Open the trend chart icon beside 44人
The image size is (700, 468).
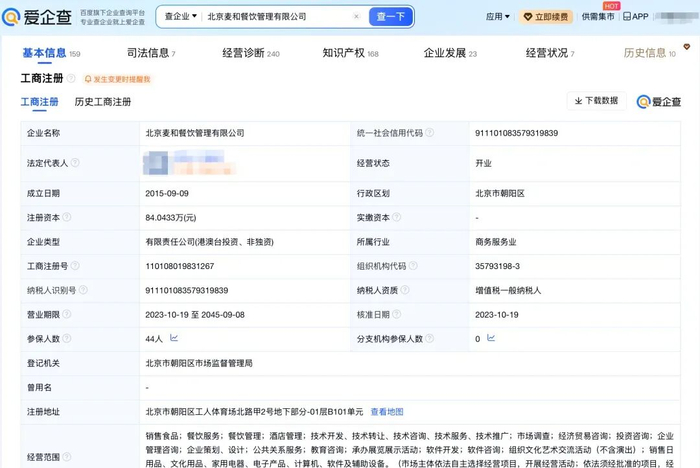pos(174,338)
